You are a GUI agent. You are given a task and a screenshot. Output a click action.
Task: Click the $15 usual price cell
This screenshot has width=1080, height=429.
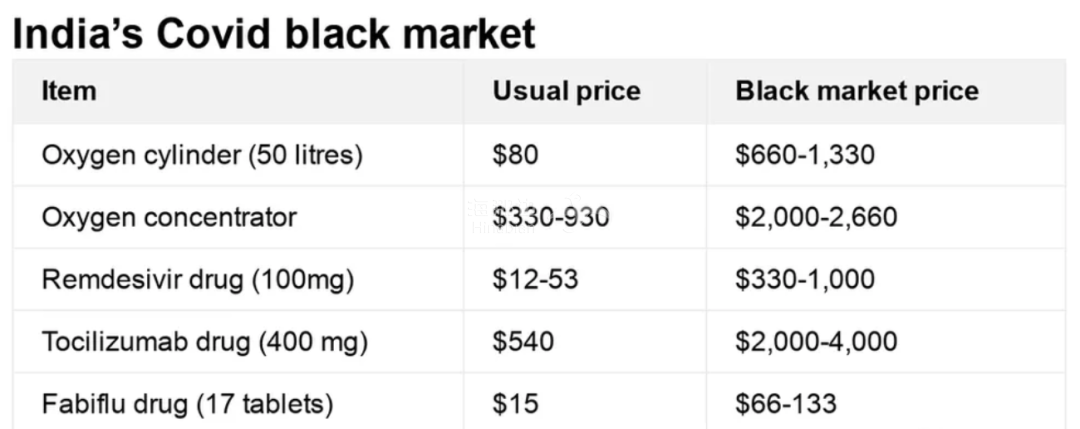coord(515,404)
